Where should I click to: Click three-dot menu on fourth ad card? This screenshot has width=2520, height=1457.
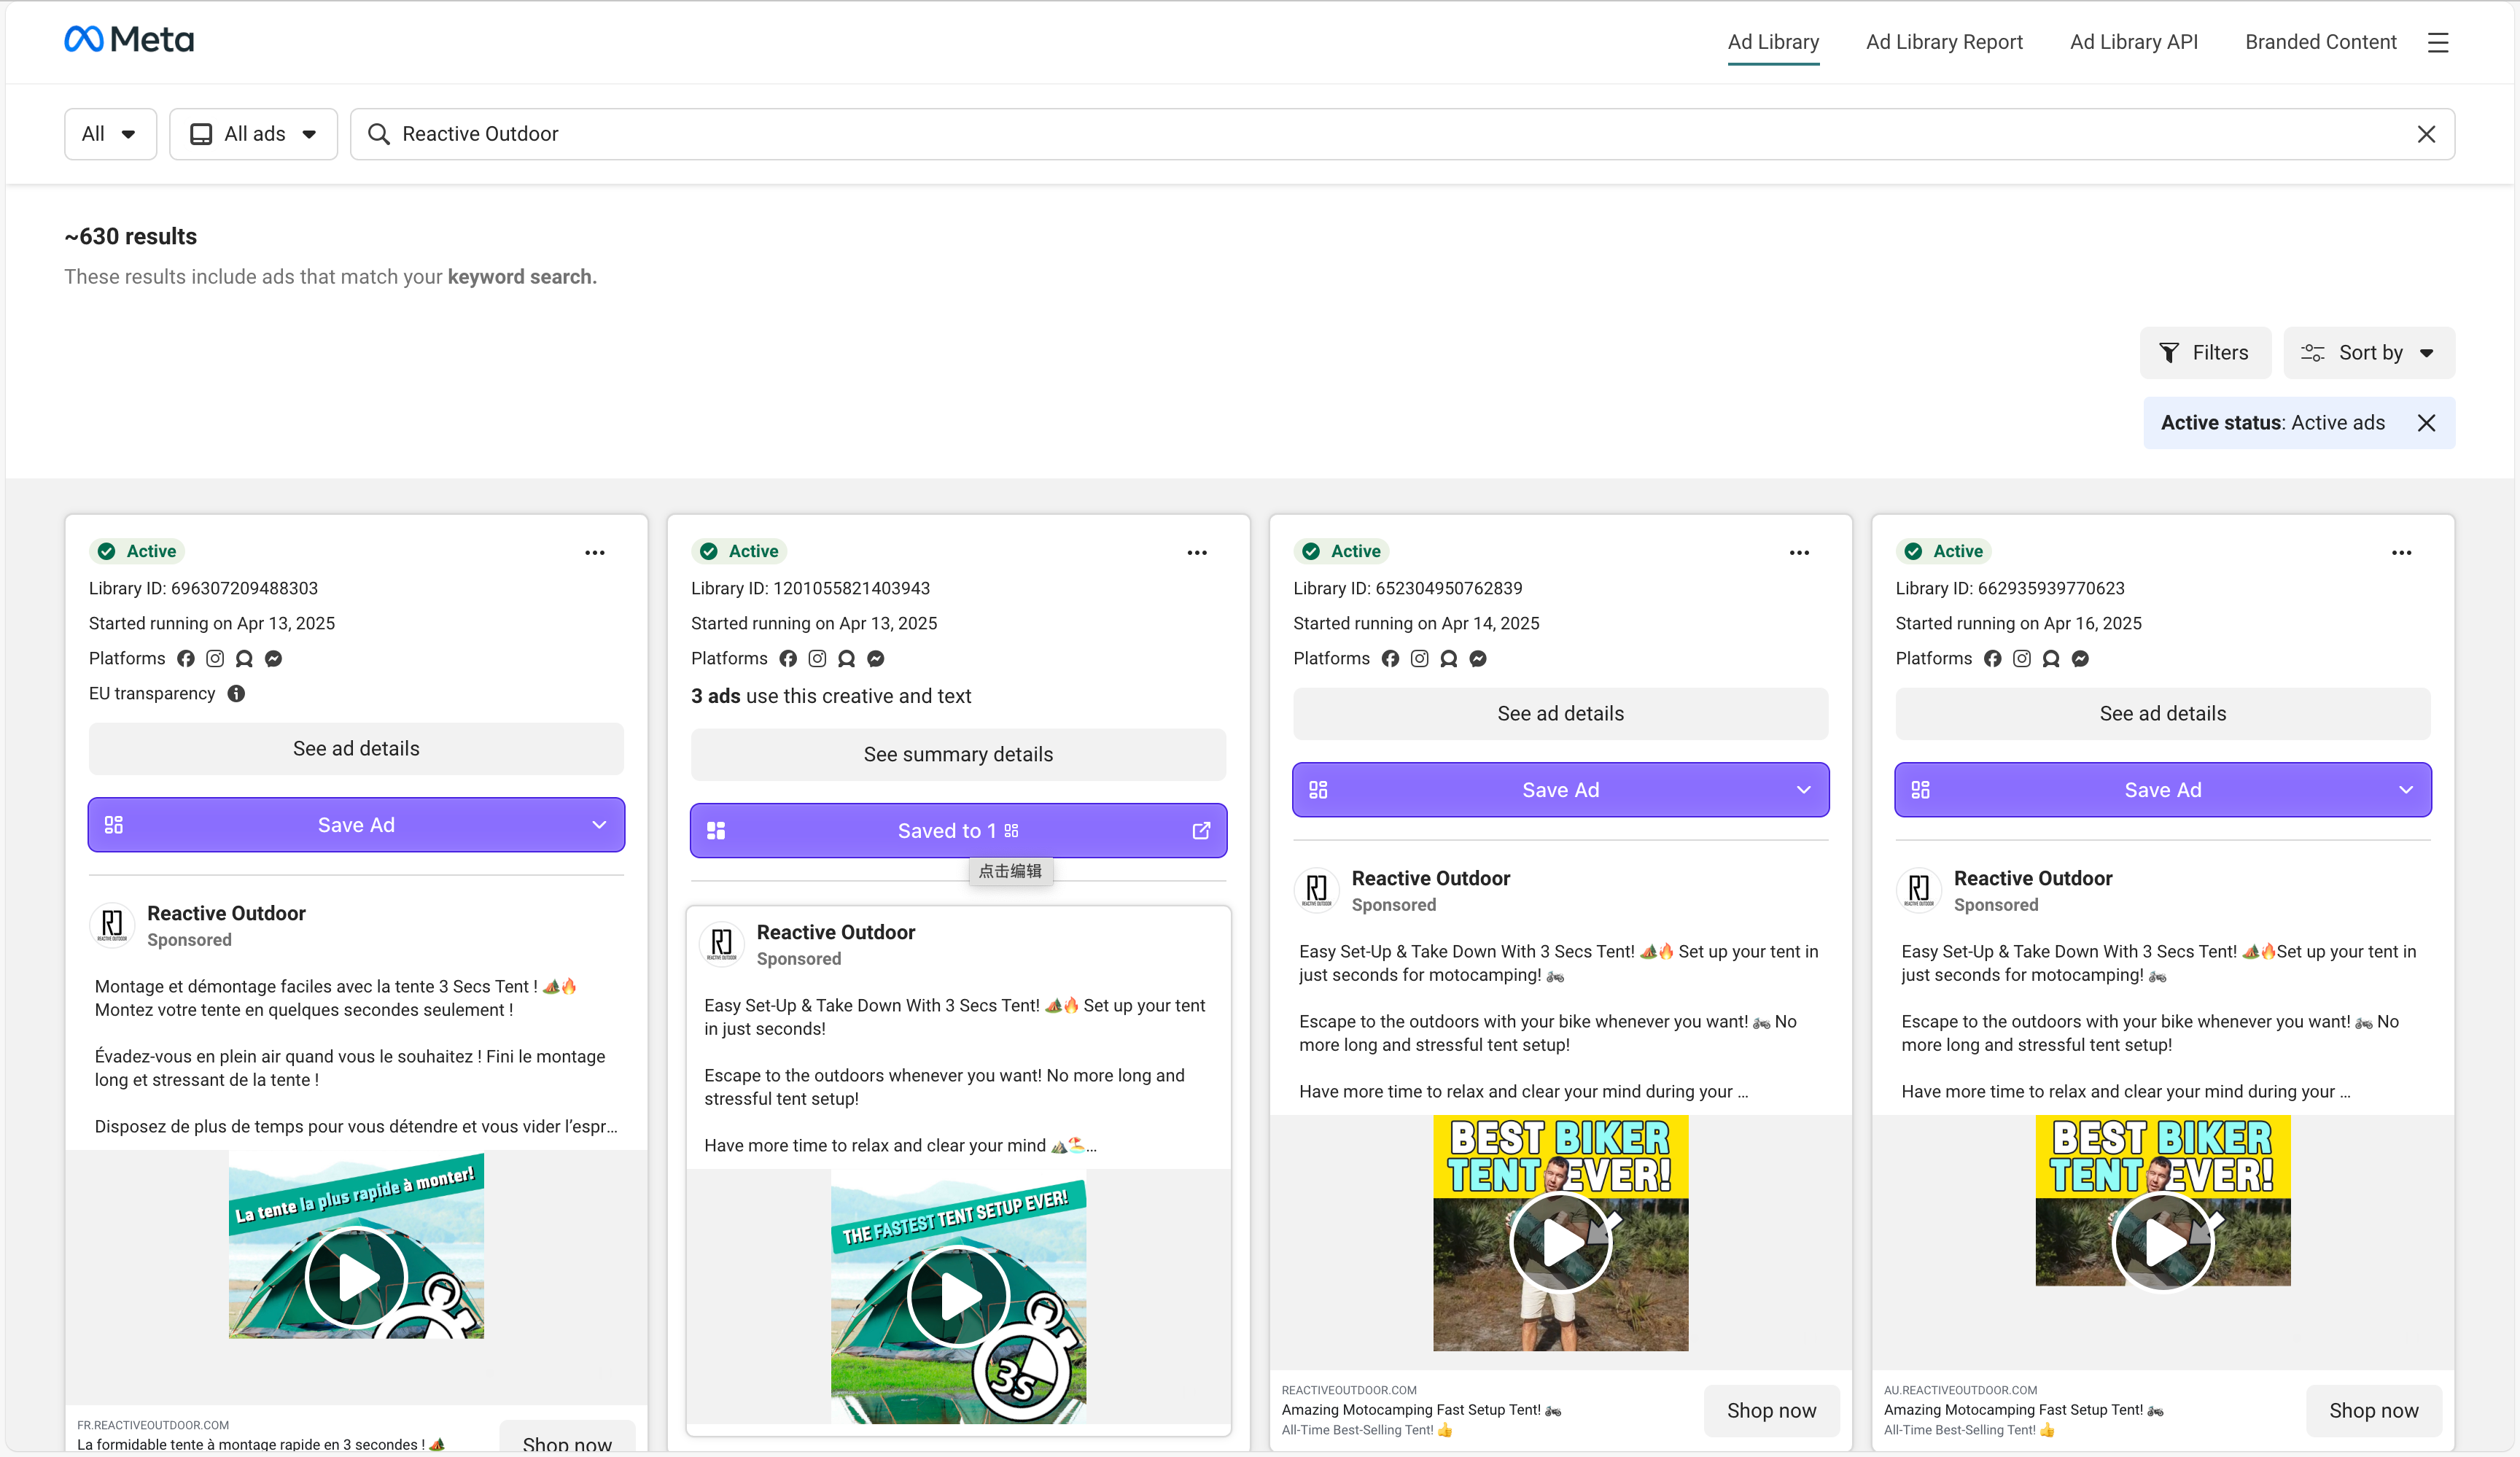point(2401,553)
